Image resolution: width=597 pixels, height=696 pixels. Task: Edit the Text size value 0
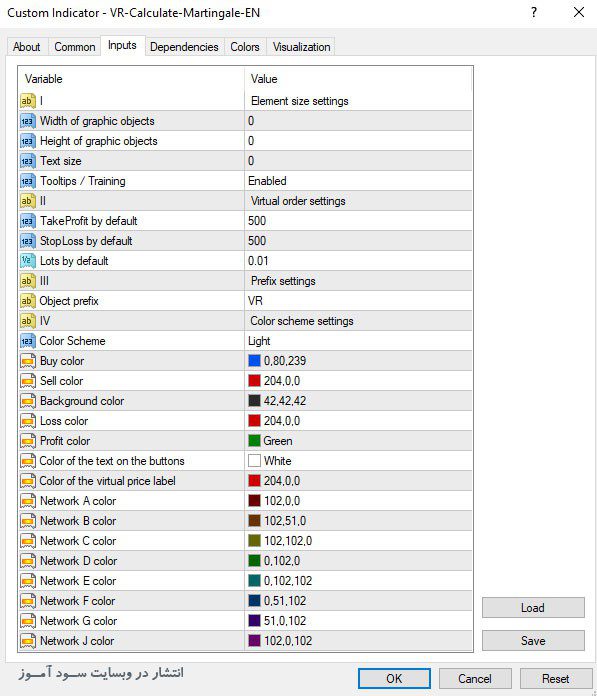(x=358, y=161)
